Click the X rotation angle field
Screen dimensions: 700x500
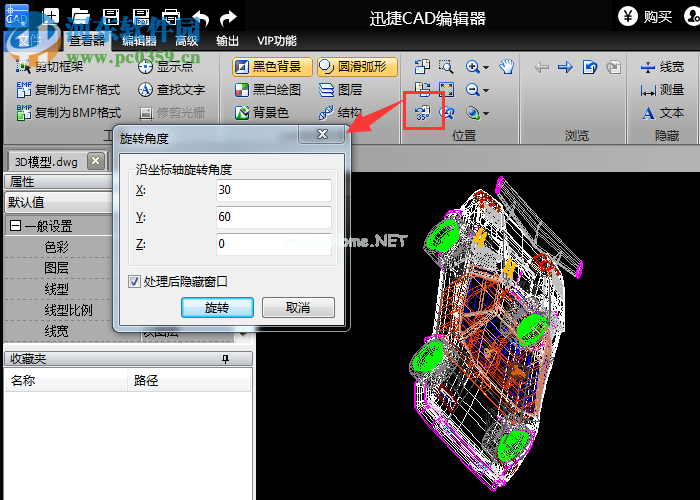click(x=274, y=190)
